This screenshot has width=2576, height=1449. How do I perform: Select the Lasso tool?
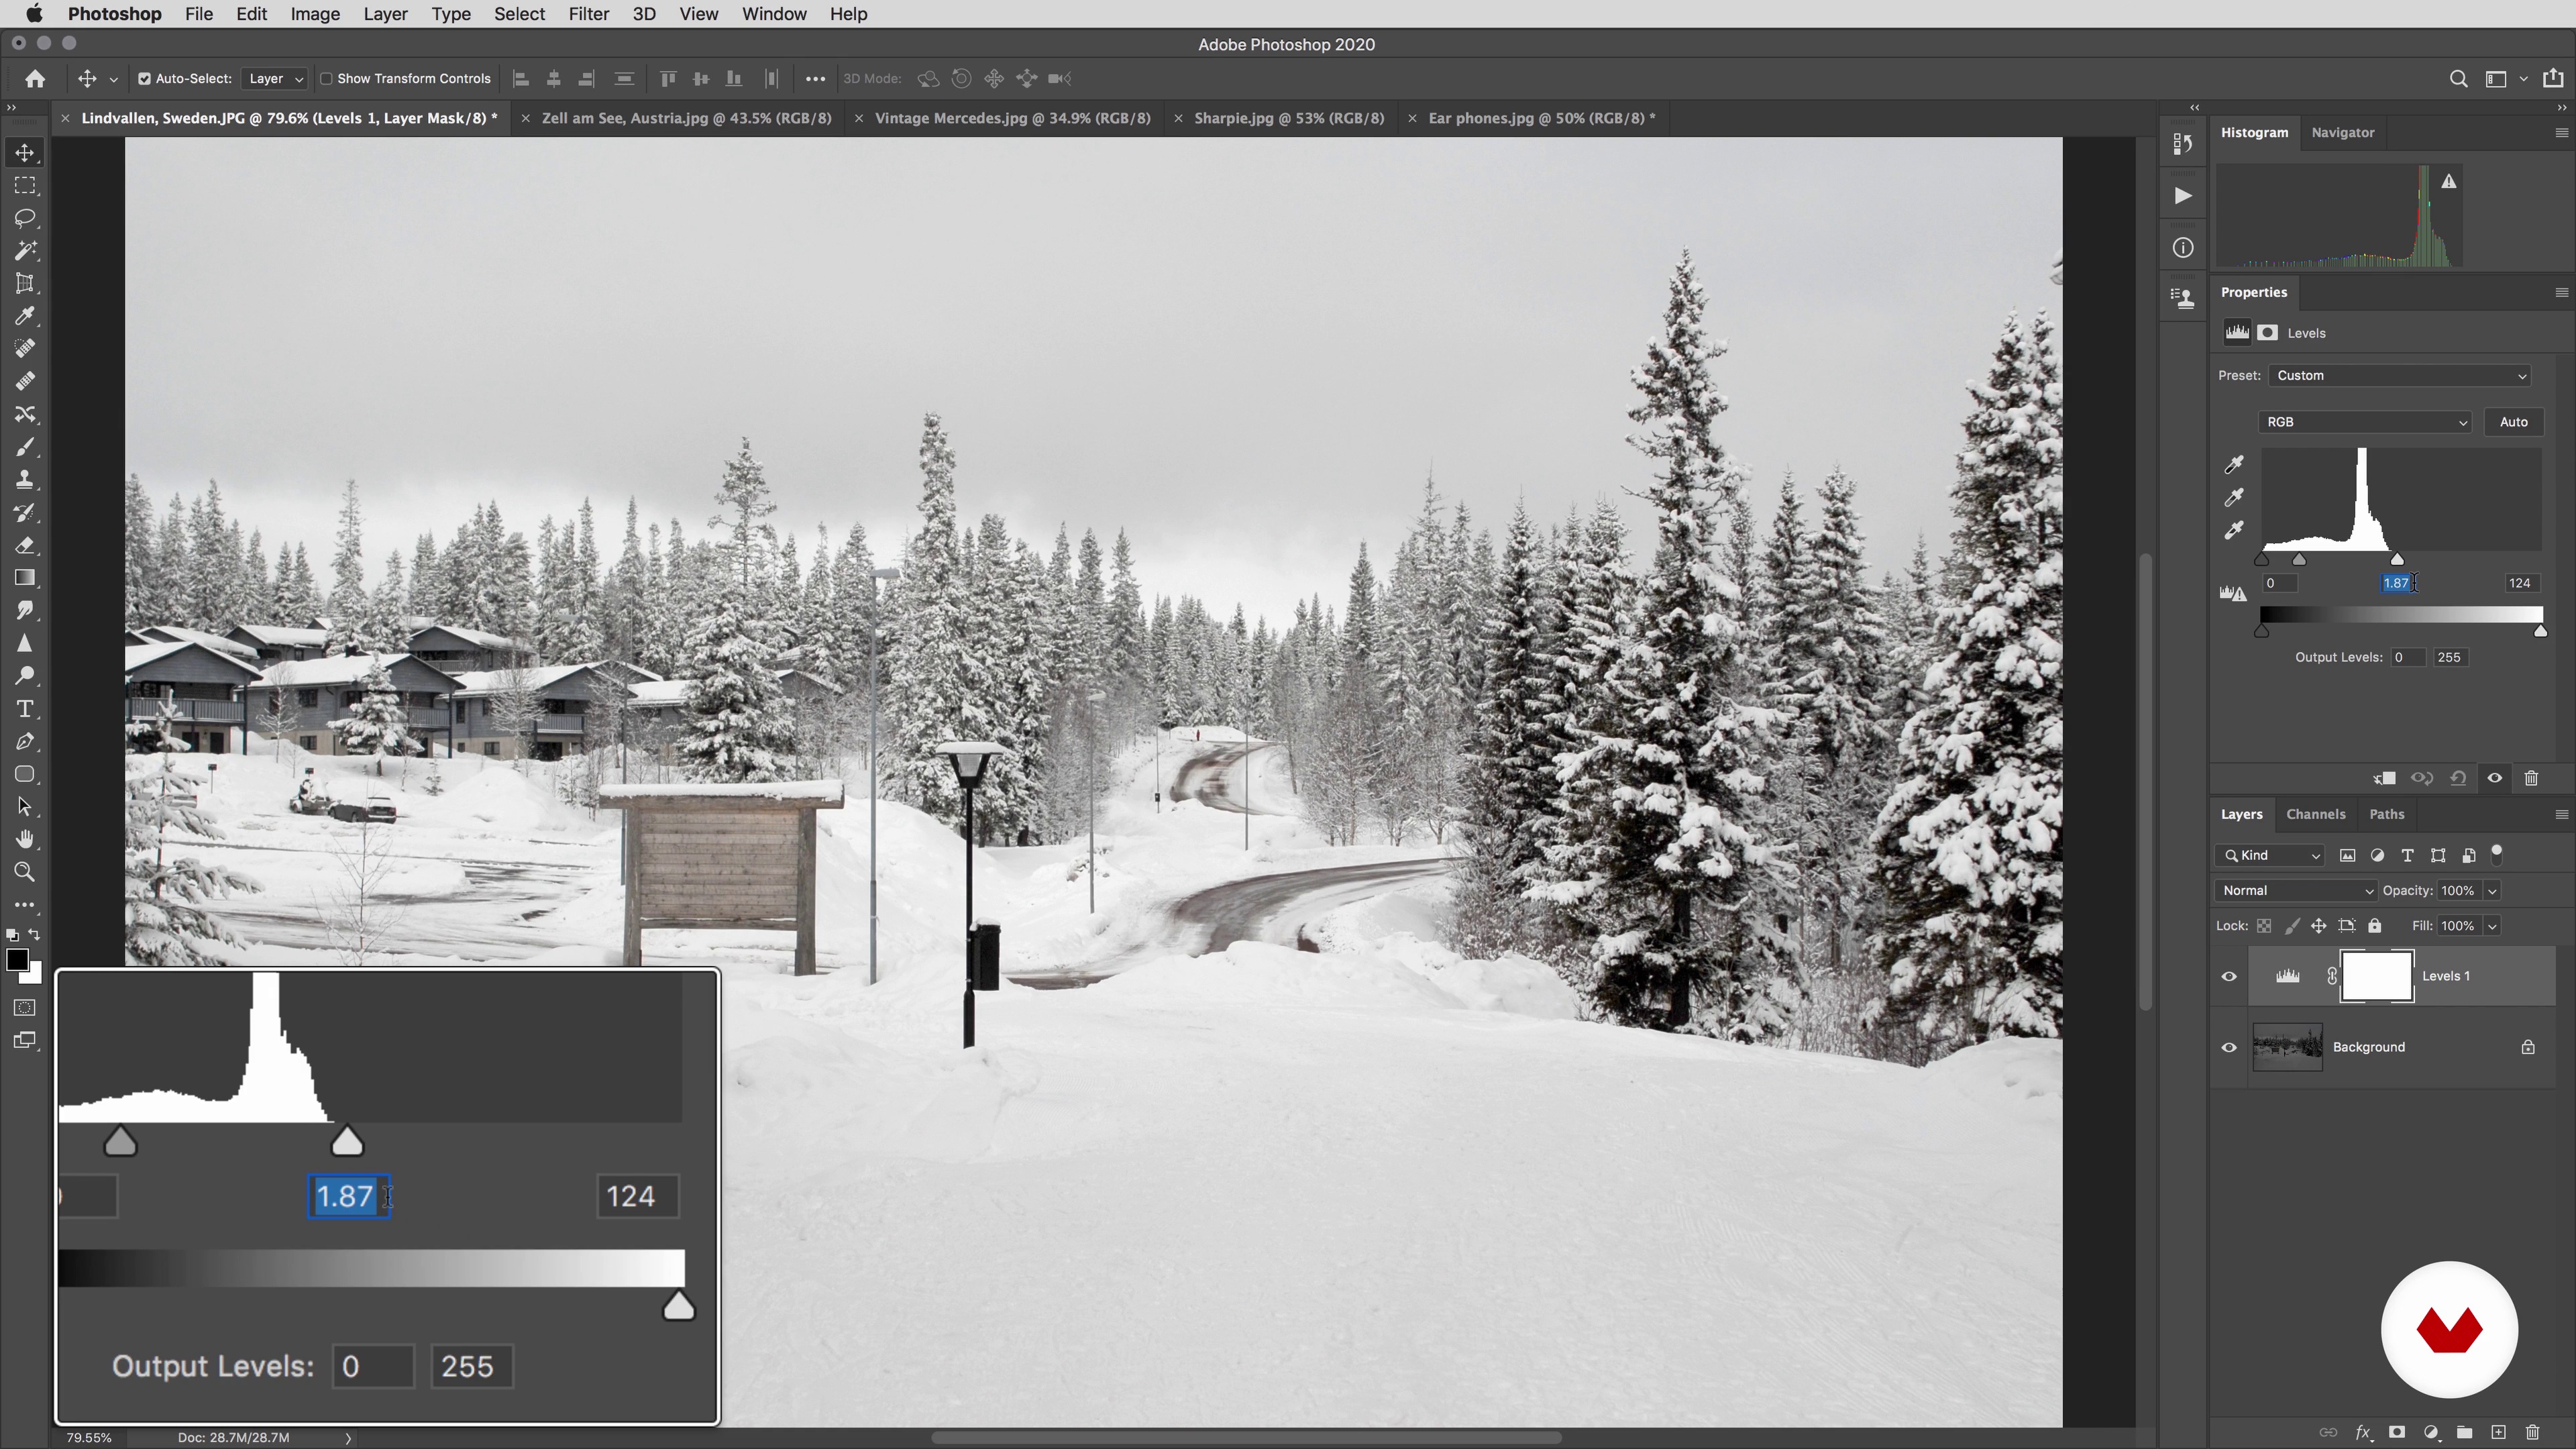25,218
